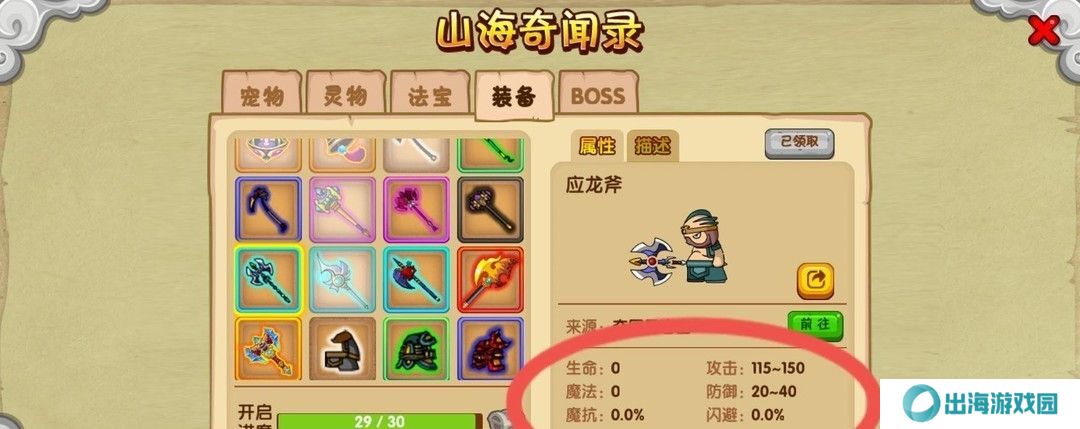Pick the pink-bordered magenta axe icon
This screenshot has width=1080, height=429.
pyautogui.click(x=416, y=209)
